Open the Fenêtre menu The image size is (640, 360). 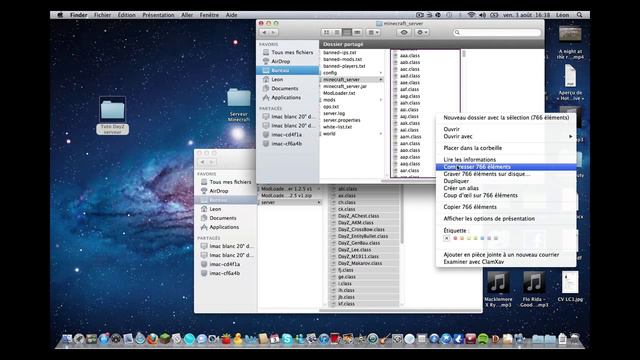click(x=209, y=15)
